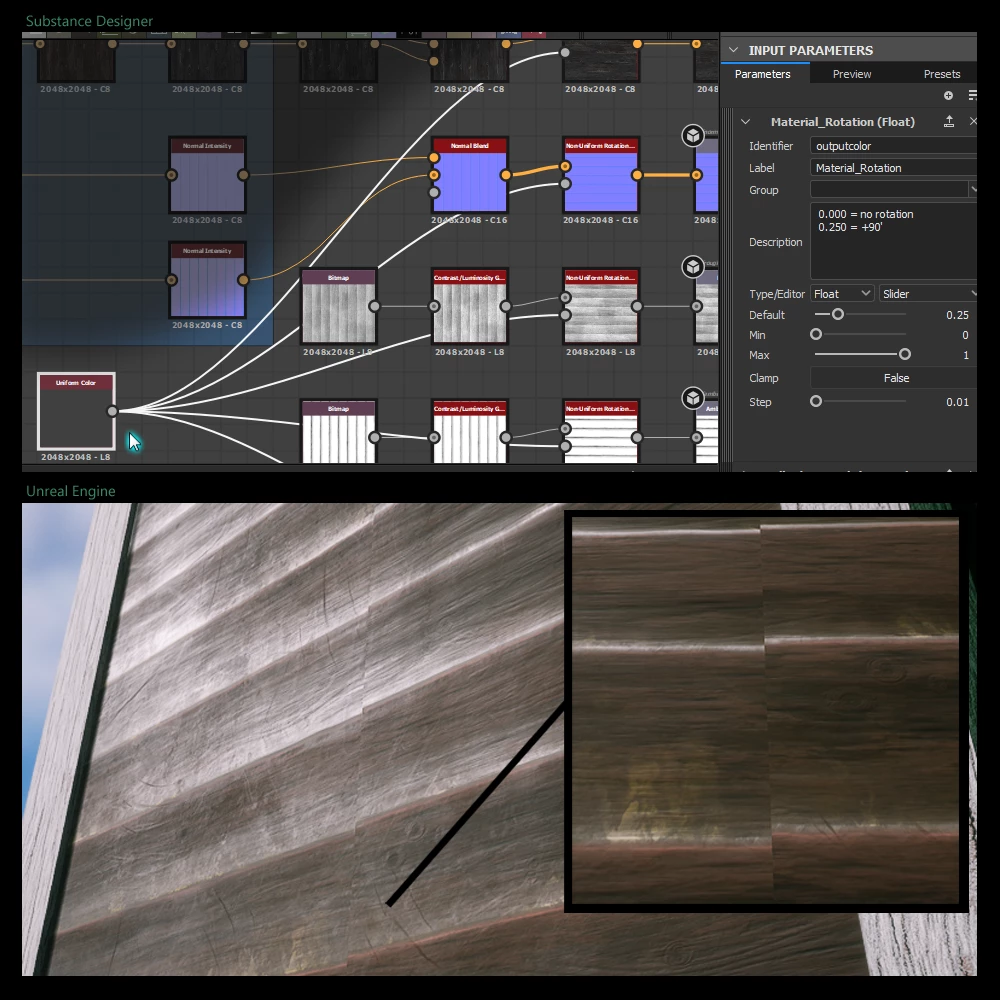Image resolution: width=1000 pixels, height=1000 pixels.
Task: Select the Normal Blend node
Action: click(469, 175)
